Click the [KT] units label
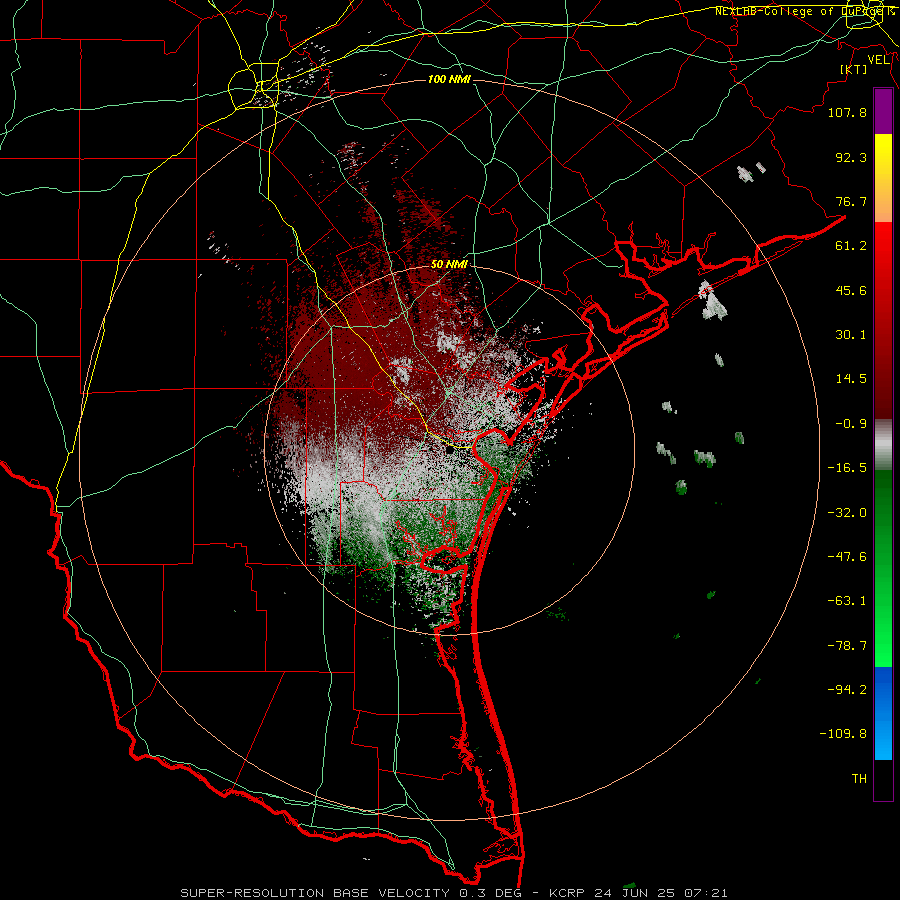The image size is (900, 900). 854,69
